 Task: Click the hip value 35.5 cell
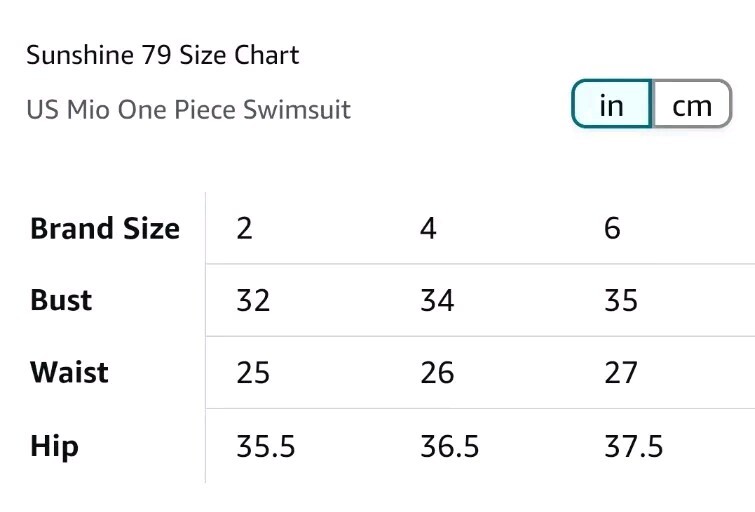pos(265,446)
